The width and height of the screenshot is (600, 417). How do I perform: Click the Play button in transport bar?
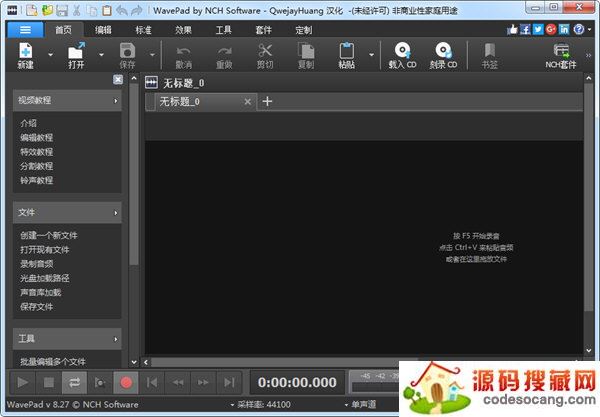pos(22,381)
